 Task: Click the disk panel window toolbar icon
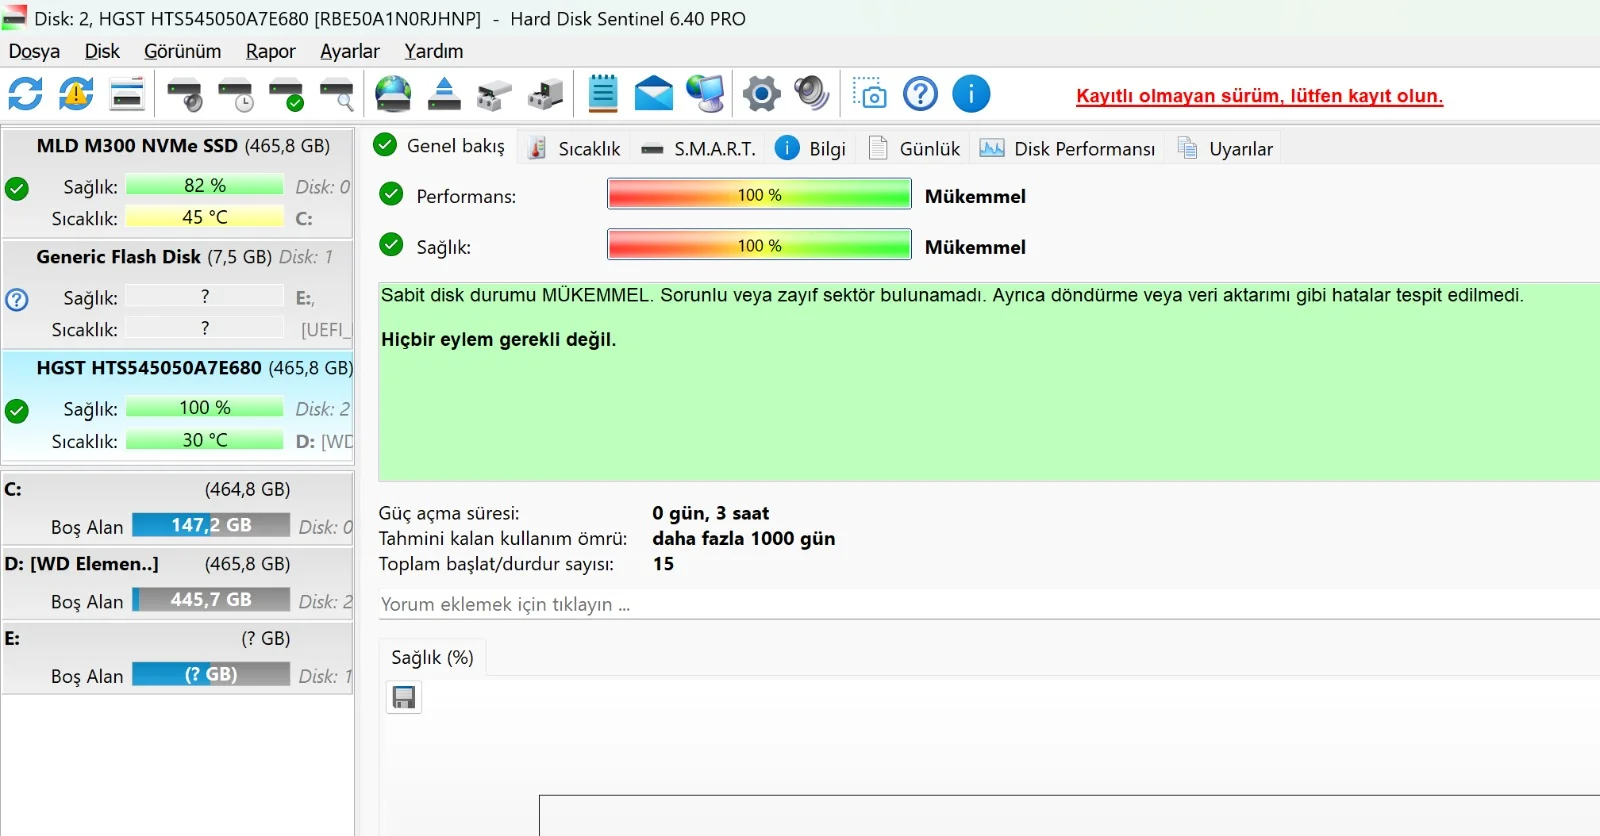pos(127,94)
